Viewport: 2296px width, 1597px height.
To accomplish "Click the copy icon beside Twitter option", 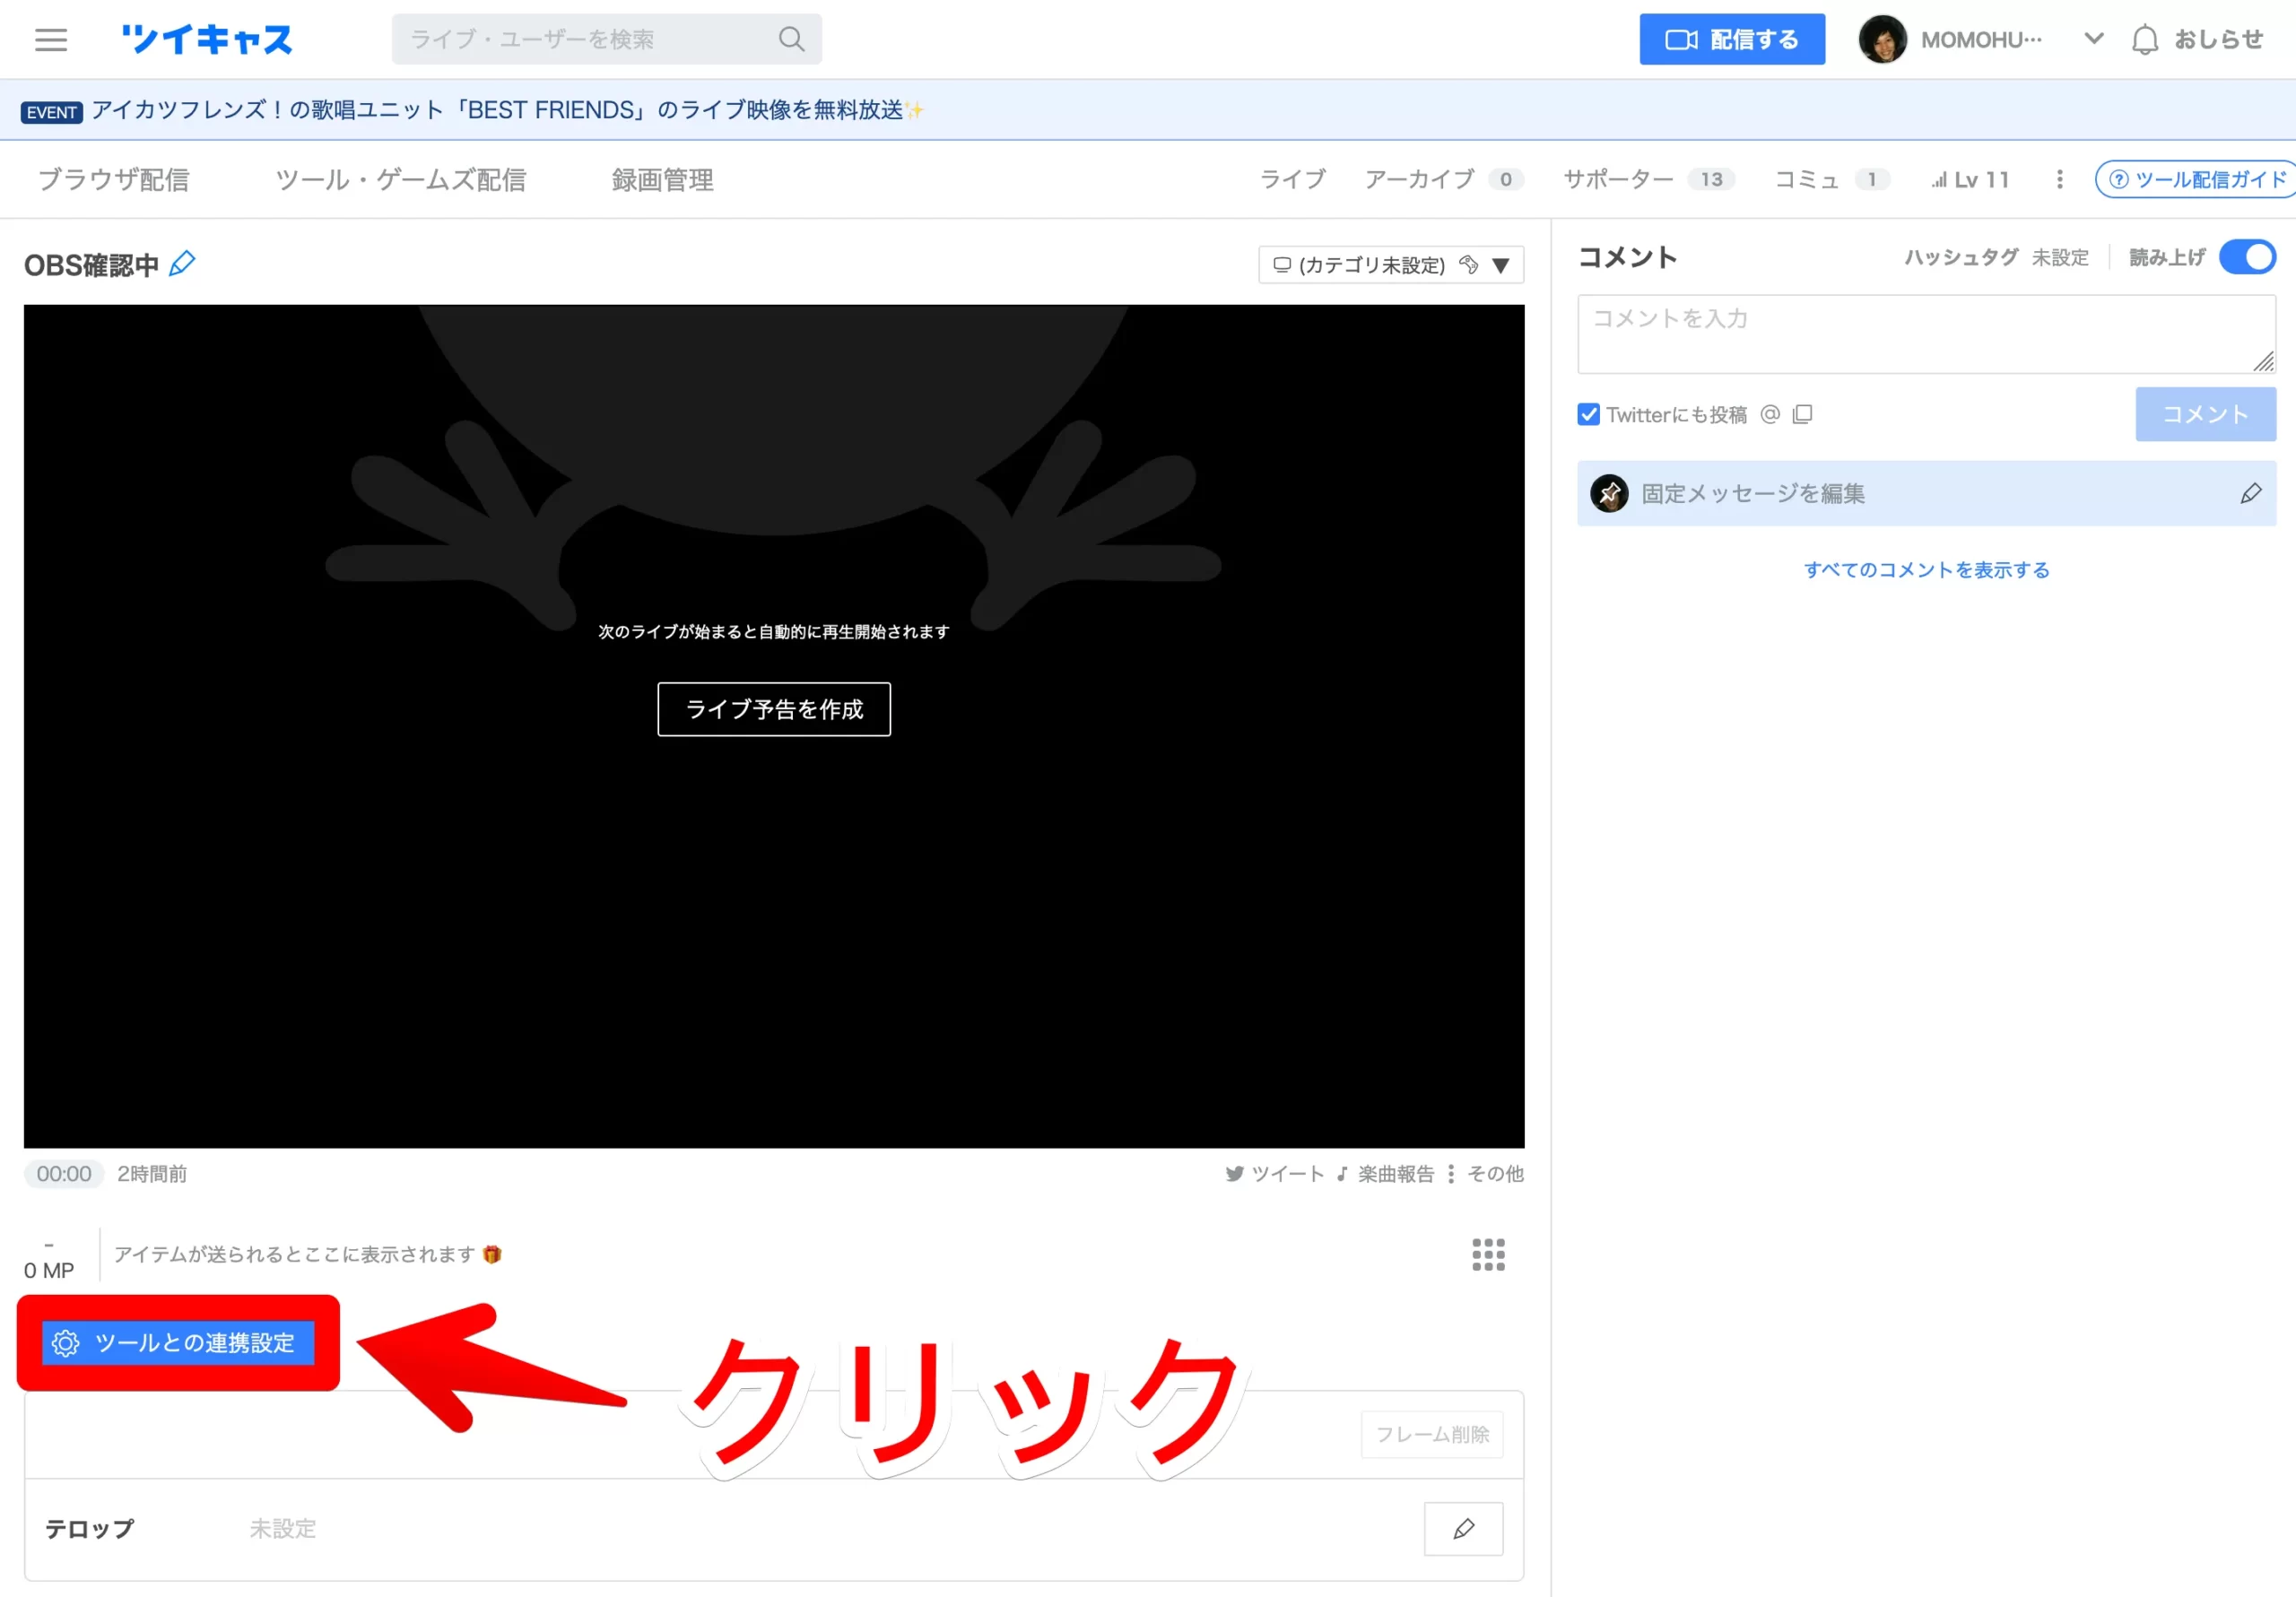I will [x=1803, y=414].
